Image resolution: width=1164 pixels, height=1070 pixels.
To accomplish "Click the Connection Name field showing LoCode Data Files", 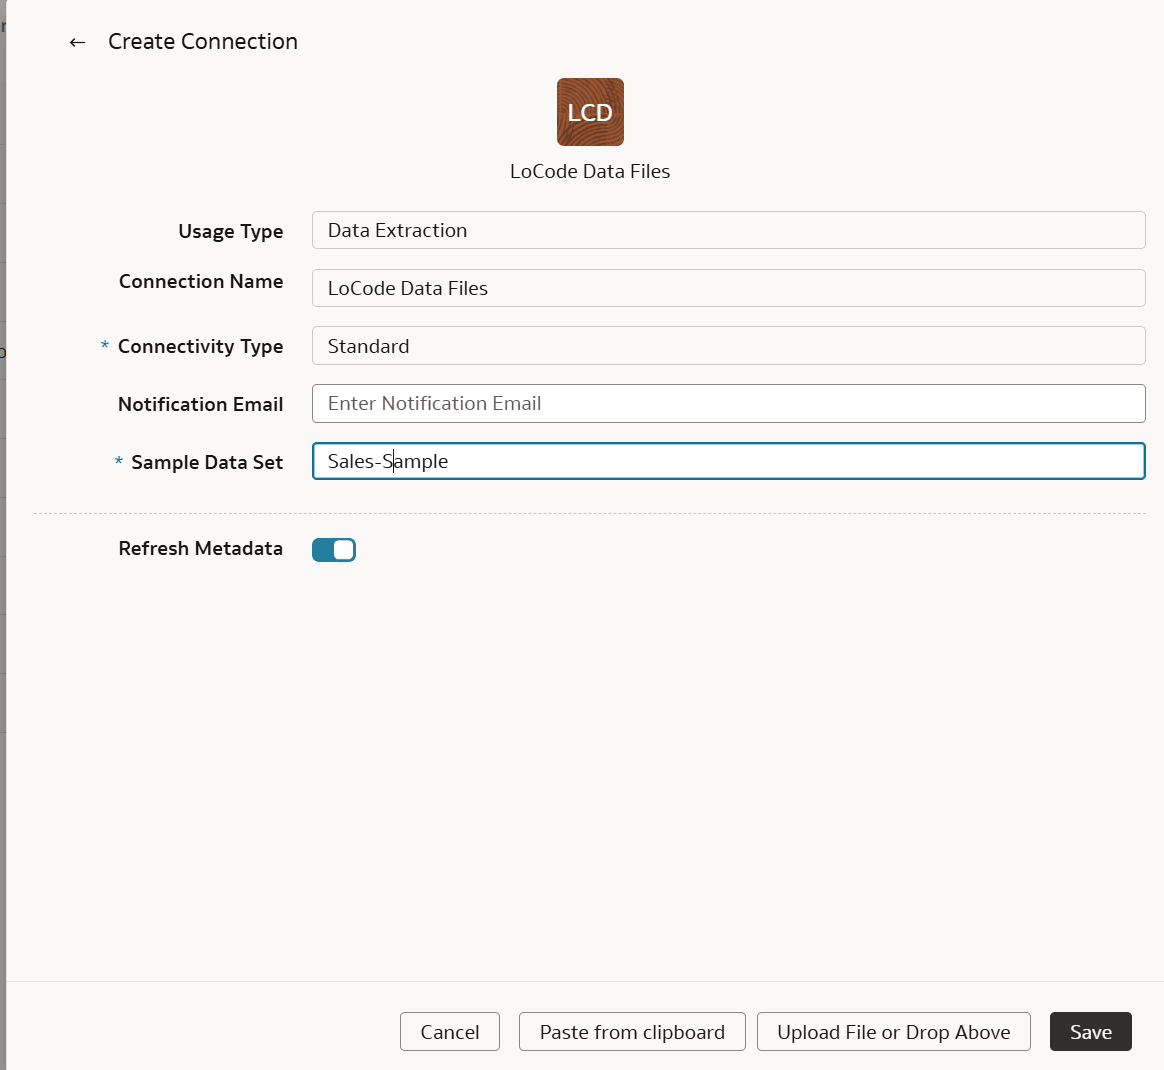I will tap(728, 288).
